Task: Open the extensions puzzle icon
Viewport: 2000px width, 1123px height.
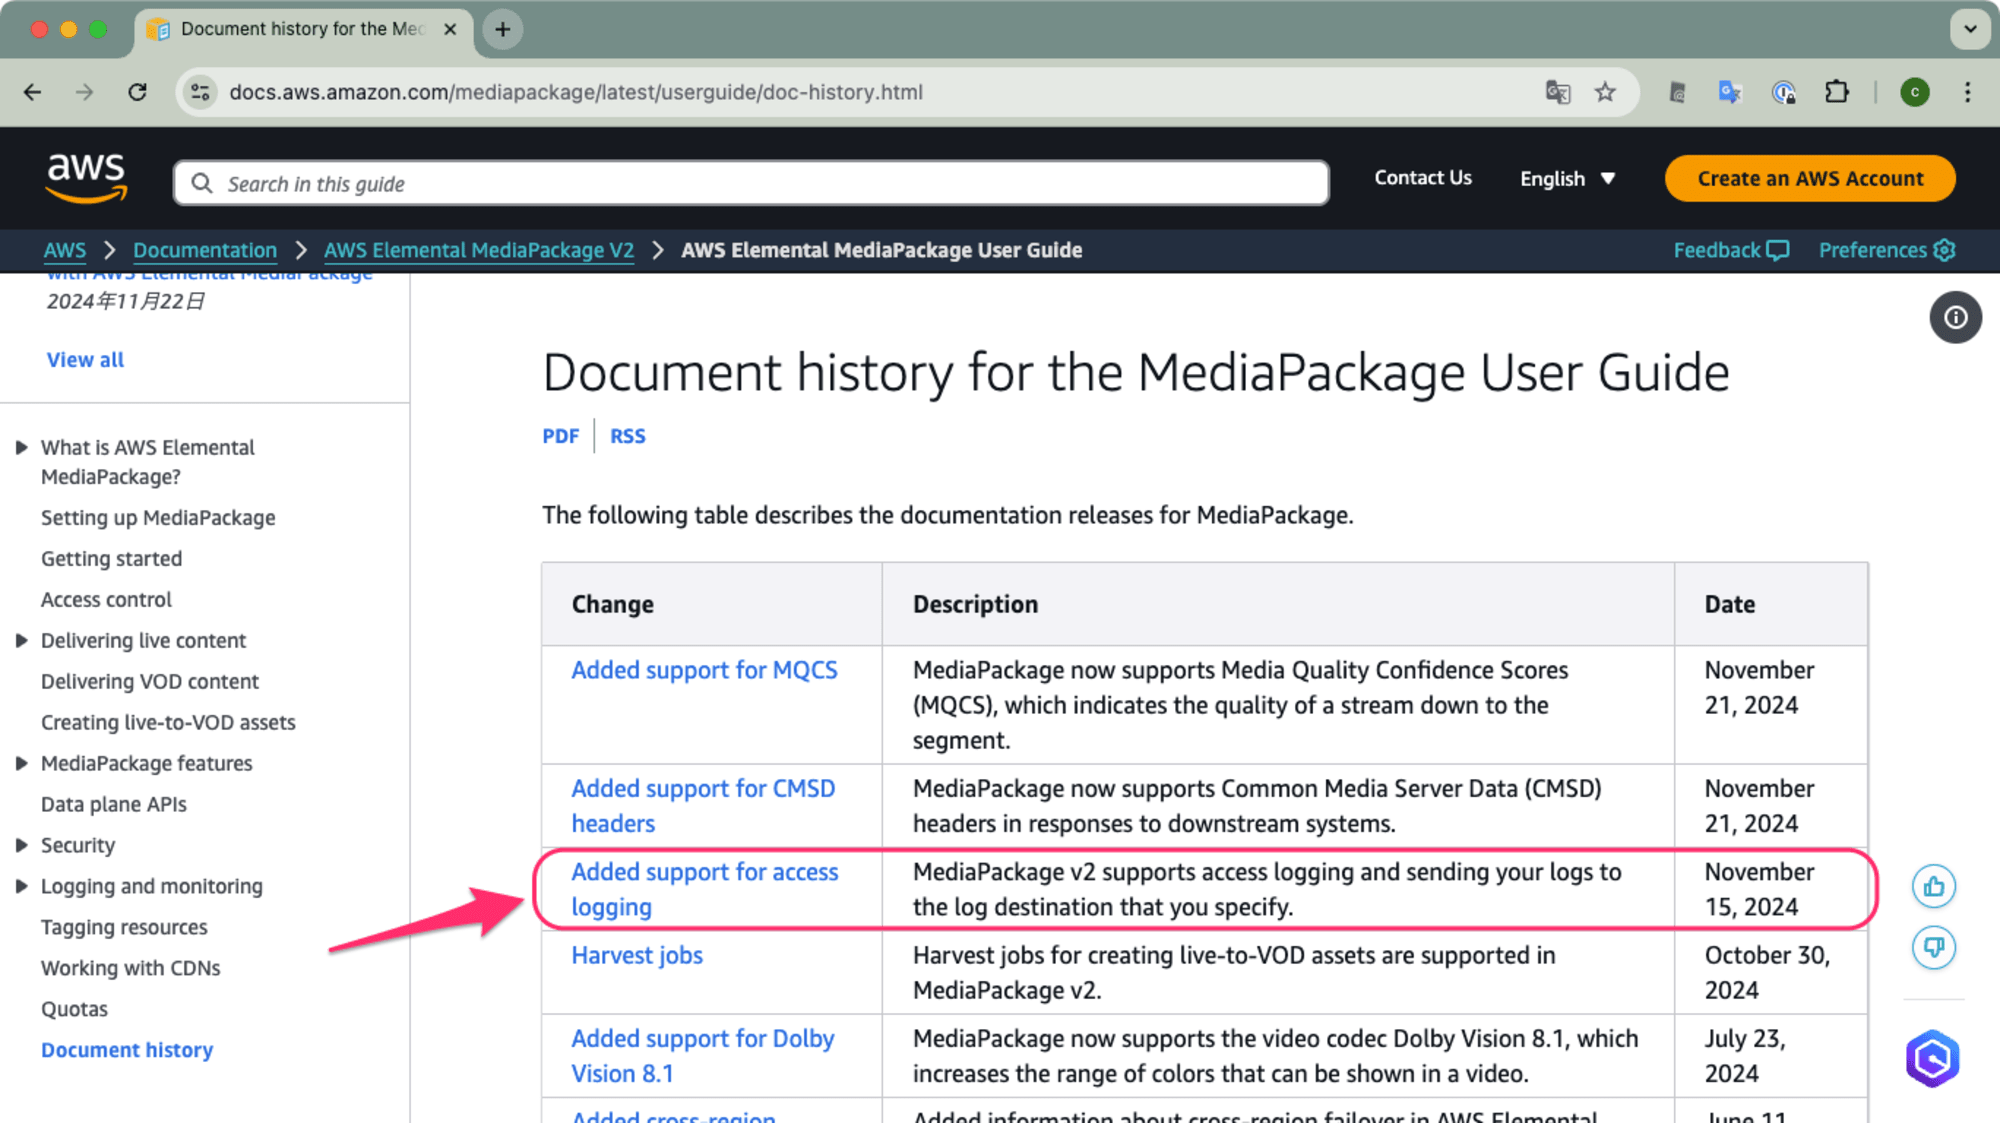Action: [x=1837, y=92]
